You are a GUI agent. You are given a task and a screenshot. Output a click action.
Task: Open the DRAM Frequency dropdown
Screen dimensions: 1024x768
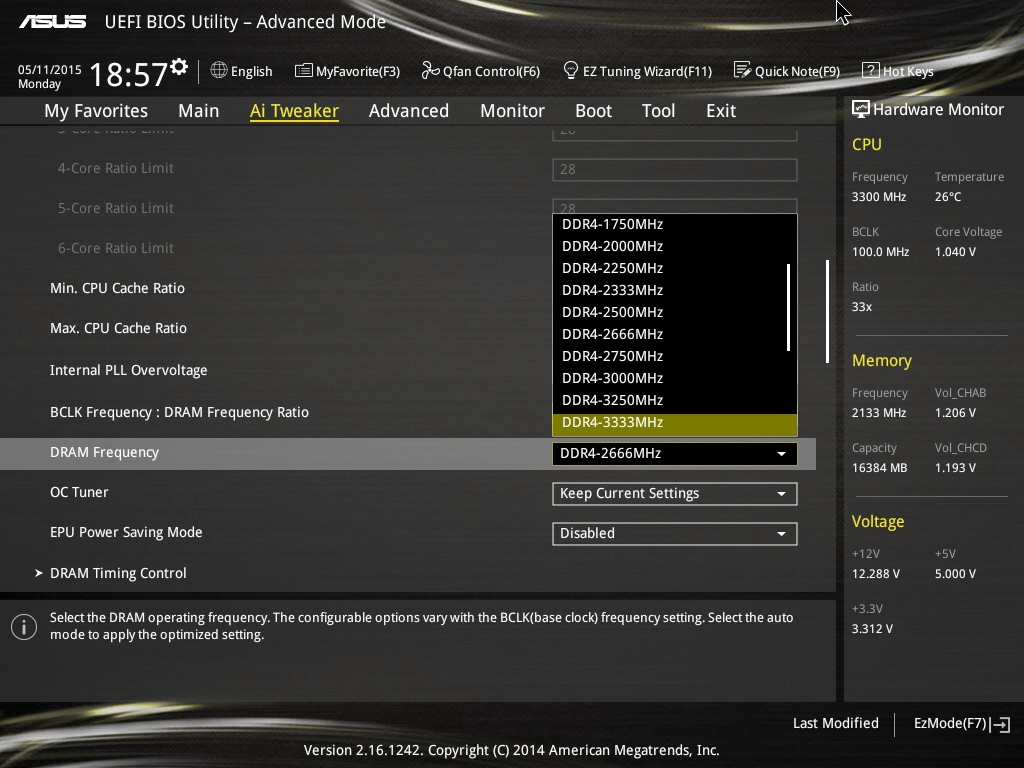pyautogui.click(x=675, y=454)
